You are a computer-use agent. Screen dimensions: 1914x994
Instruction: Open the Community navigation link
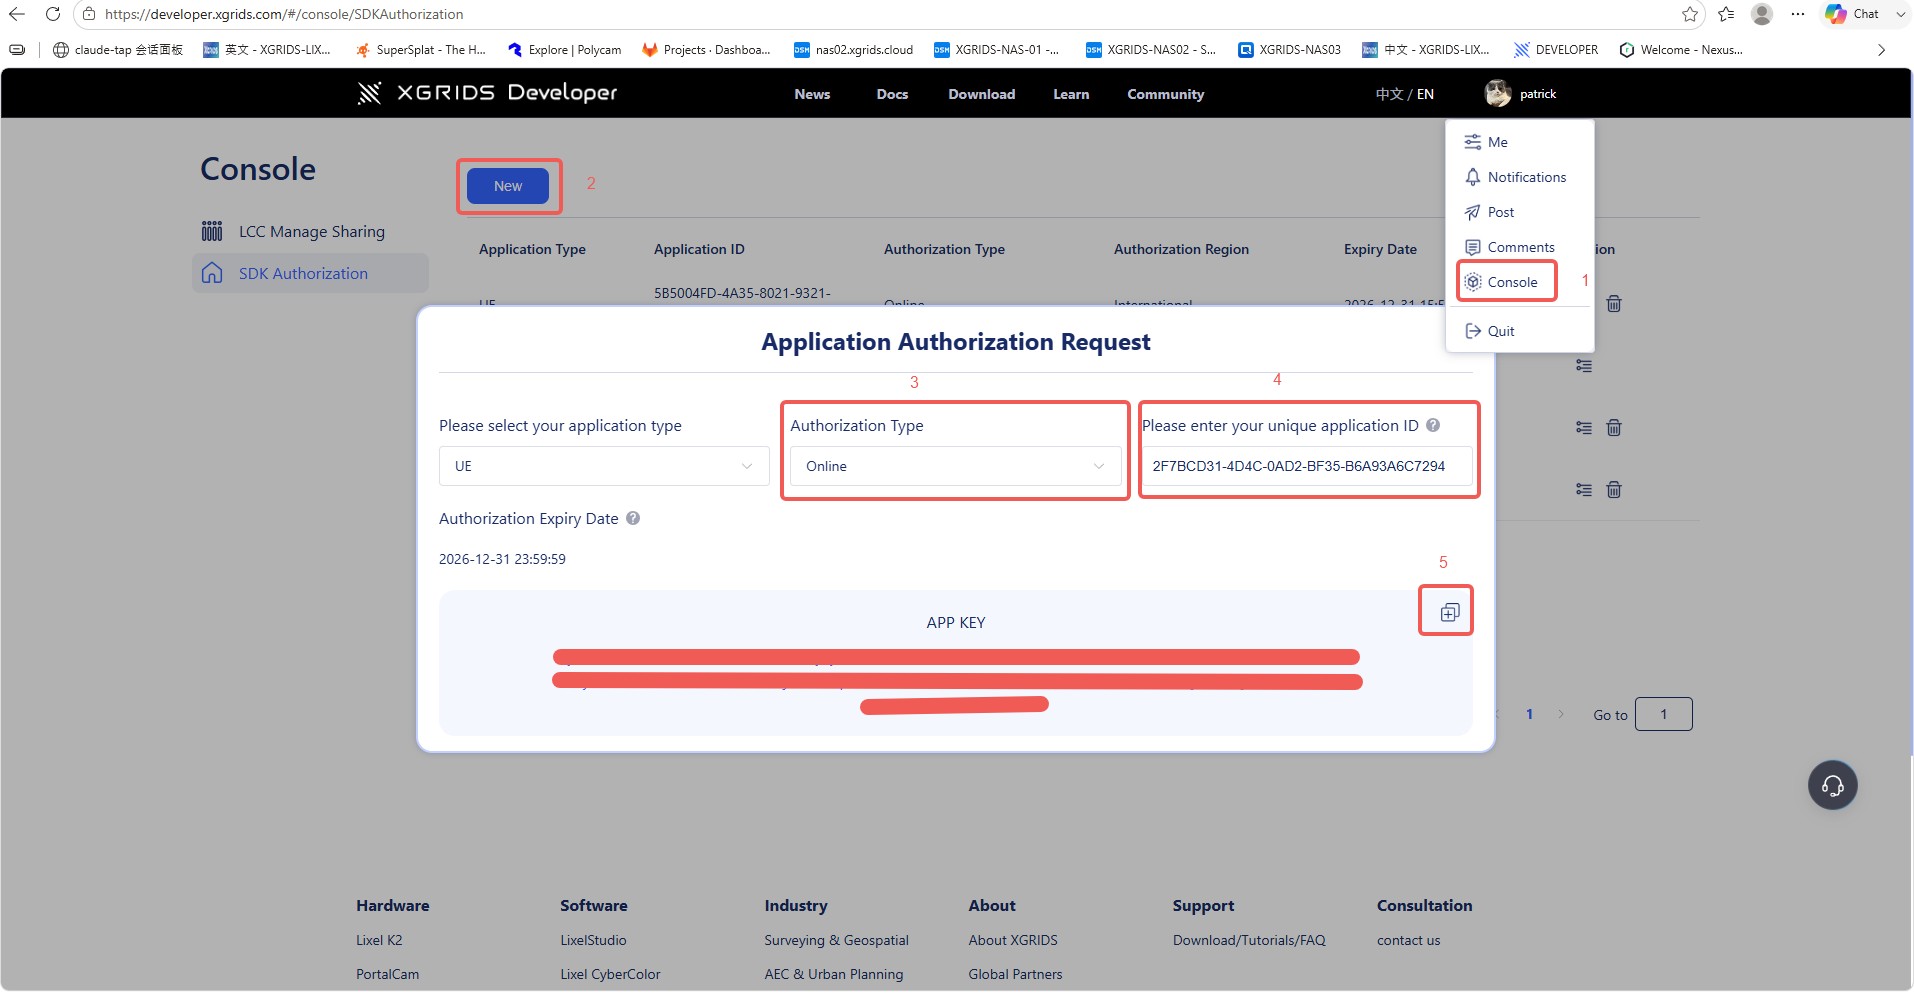[1165, 94]
